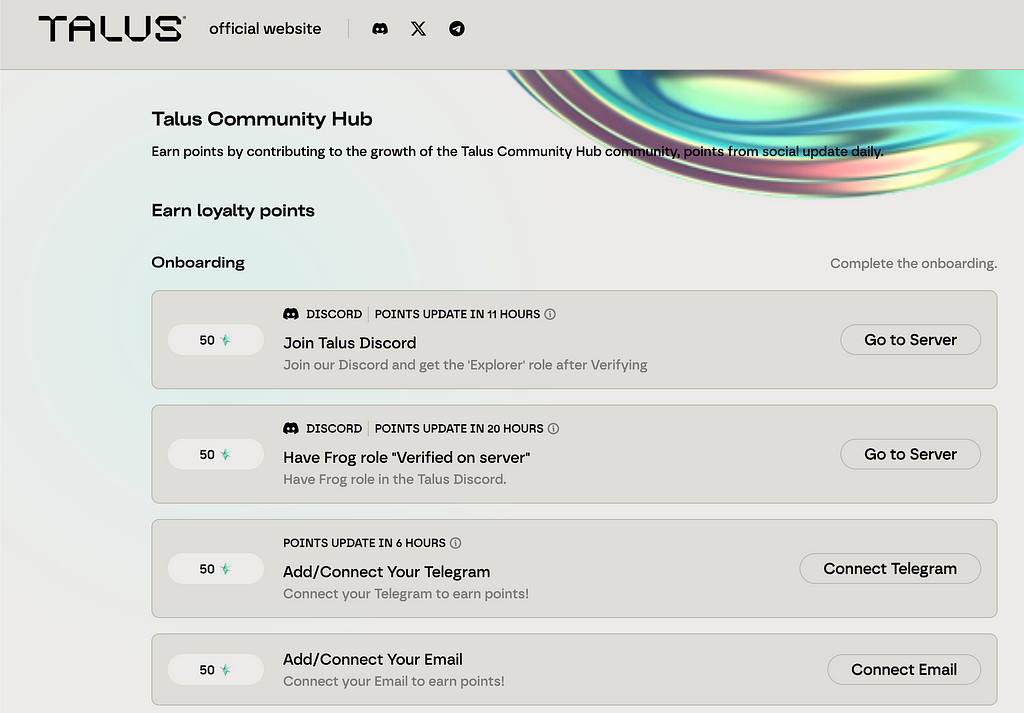Click info icon next to 6 HOURS update
Image resolution: width=1024 pixels, height=713 pixels.
pyautogui.click(x=455, y=543)
